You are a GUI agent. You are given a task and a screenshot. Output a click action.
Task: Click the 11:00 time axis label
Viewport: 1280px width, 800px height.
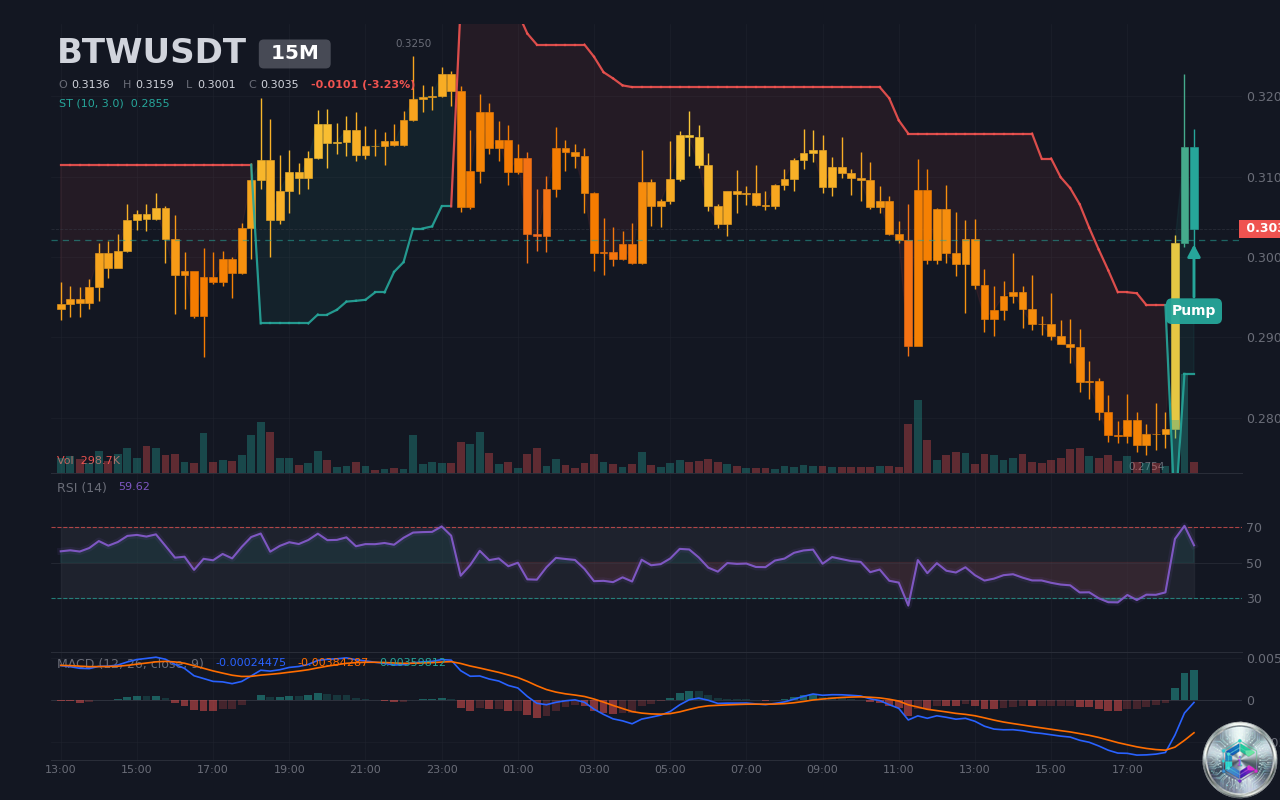pos(898,770)
